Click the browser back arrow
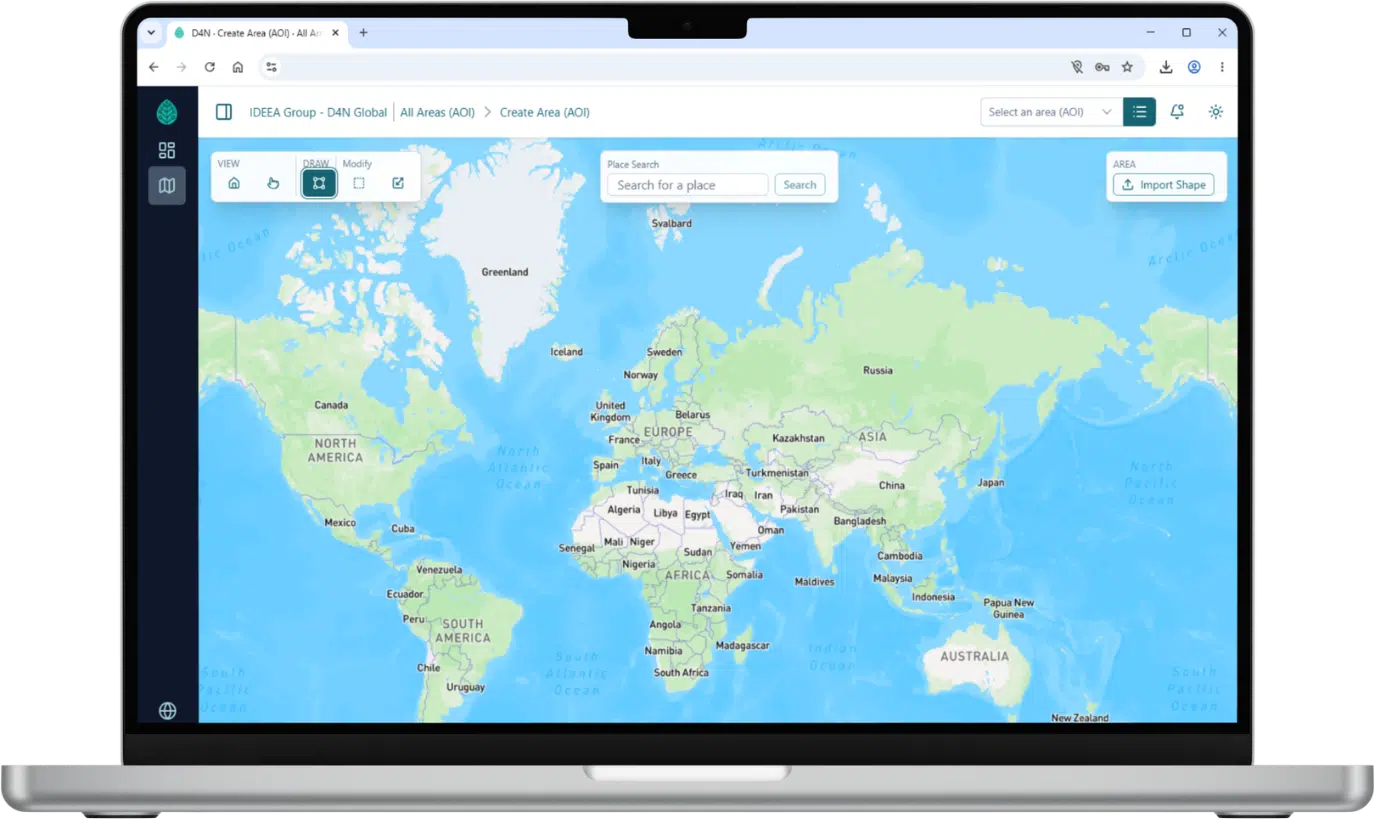This screenshot has width=1375, height=819. [x=153, y=67]
